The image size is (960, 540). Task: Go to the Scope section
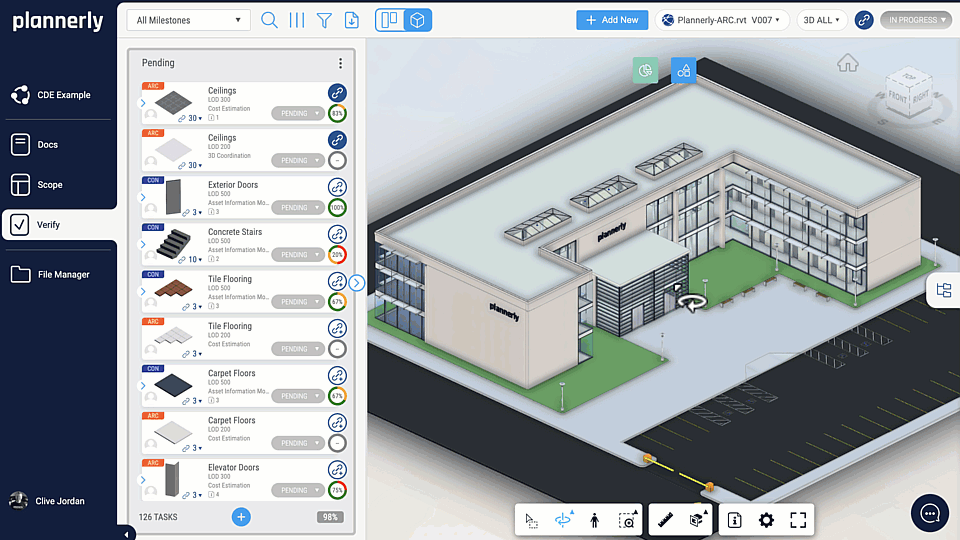(x=49, y=185)
